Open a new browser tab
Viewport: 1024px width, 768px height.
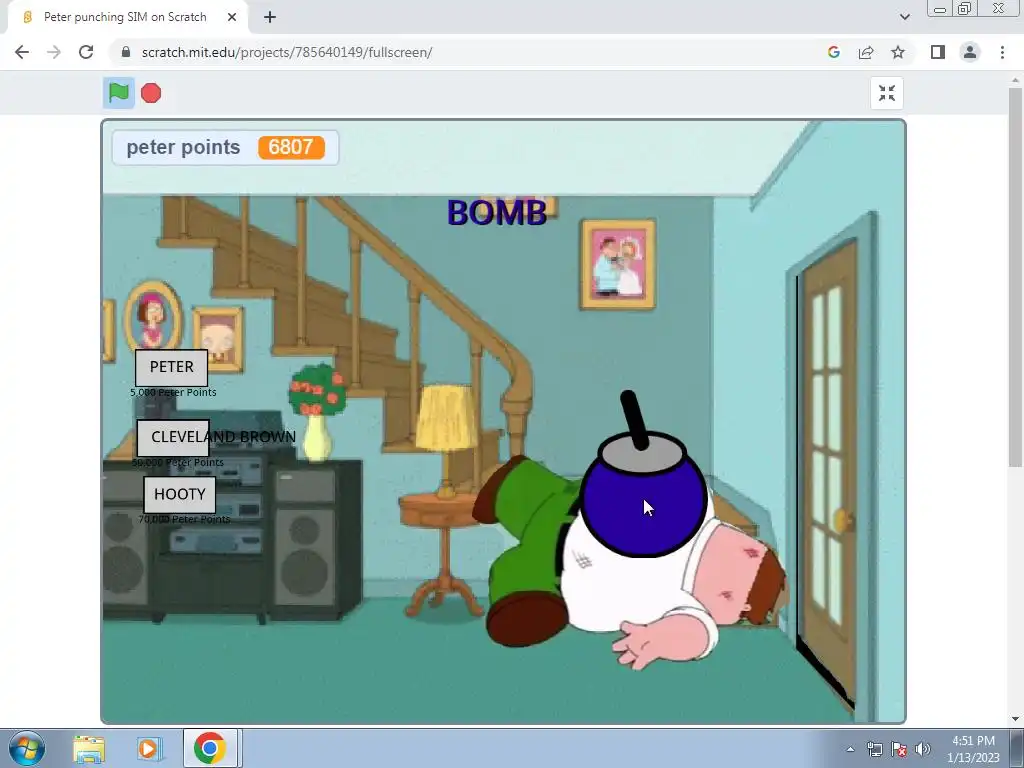tap(270, 17)
